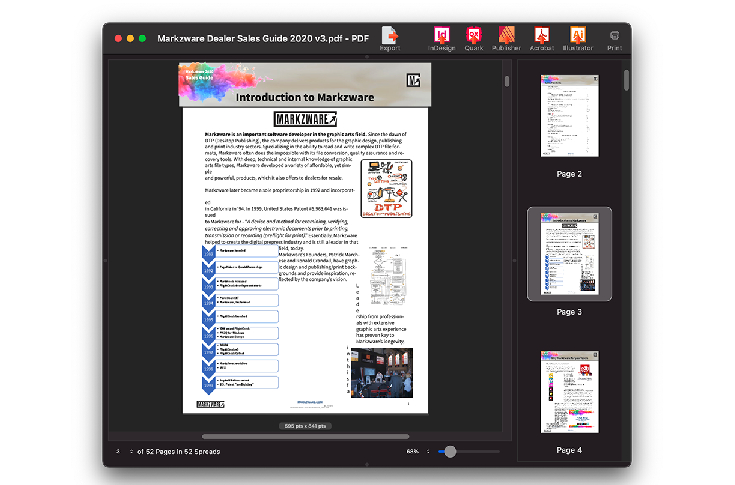
Task: Click the page number stepper arrows
Action: pyautogui.click(x=131, y=451)
